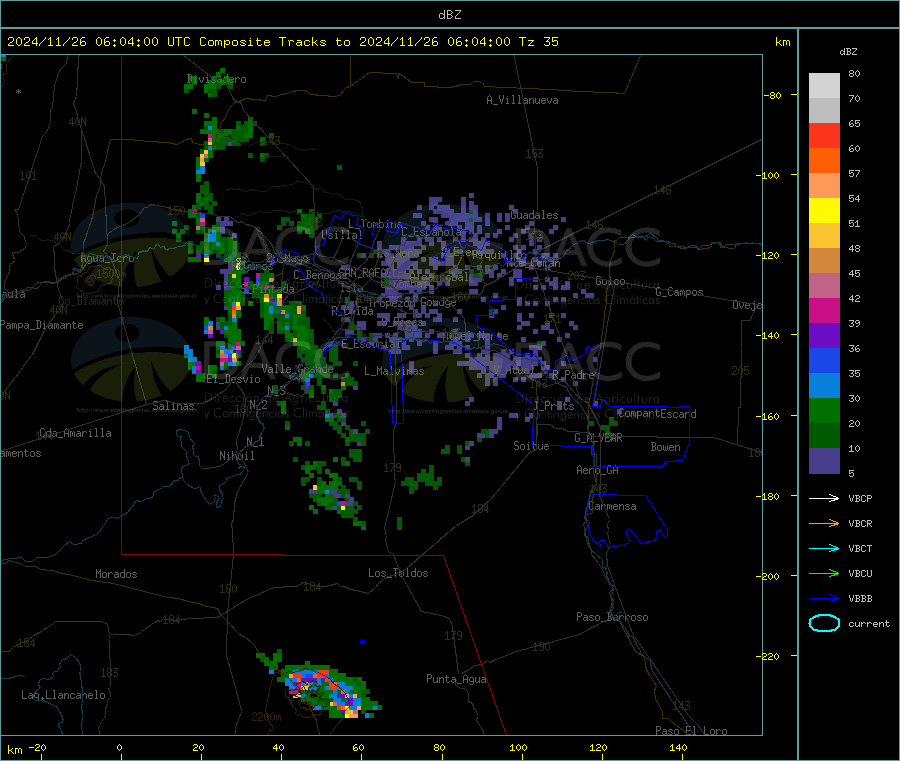Image resolution: width=900 pixels, height=761 pixels.
Task: Click the 54 dBZ yellow color swatch
Action: [x=824, y=211]
